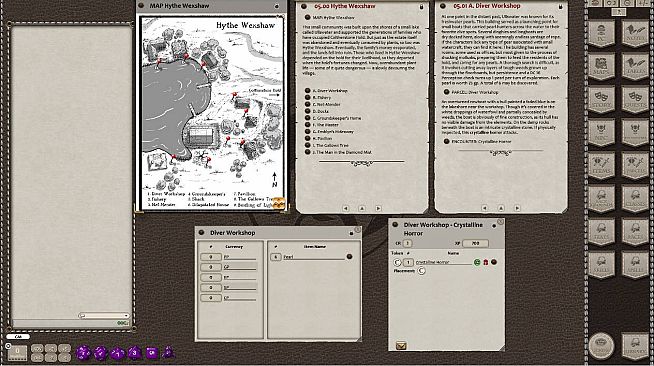Pick the purple d4 pyramid die
The width and height of the screenshot is (654, 366).
point(168,353)
